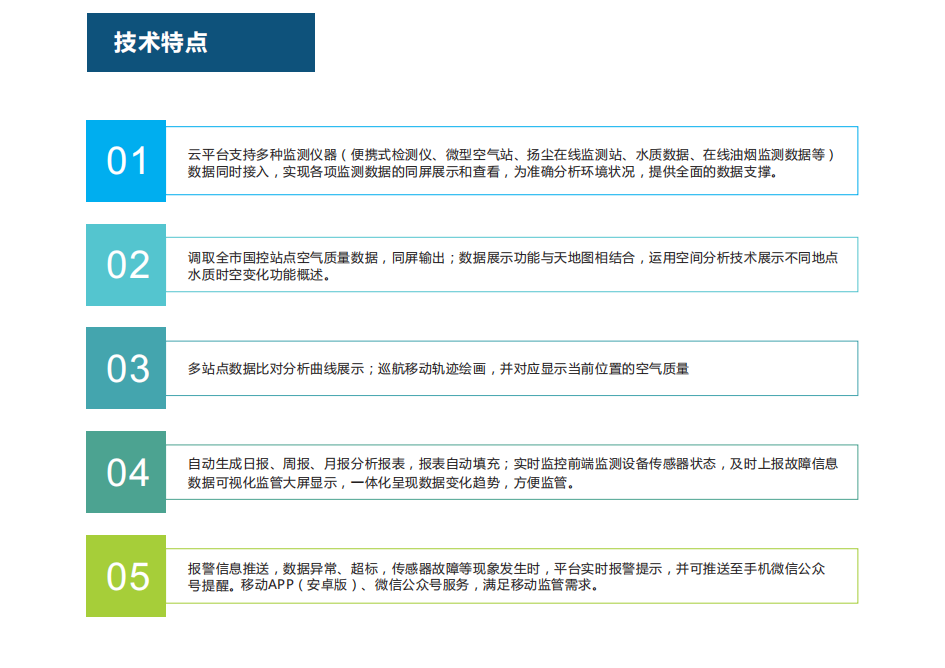Select the green 04 number block
This screenshot has width=945, height=668.
126,472
